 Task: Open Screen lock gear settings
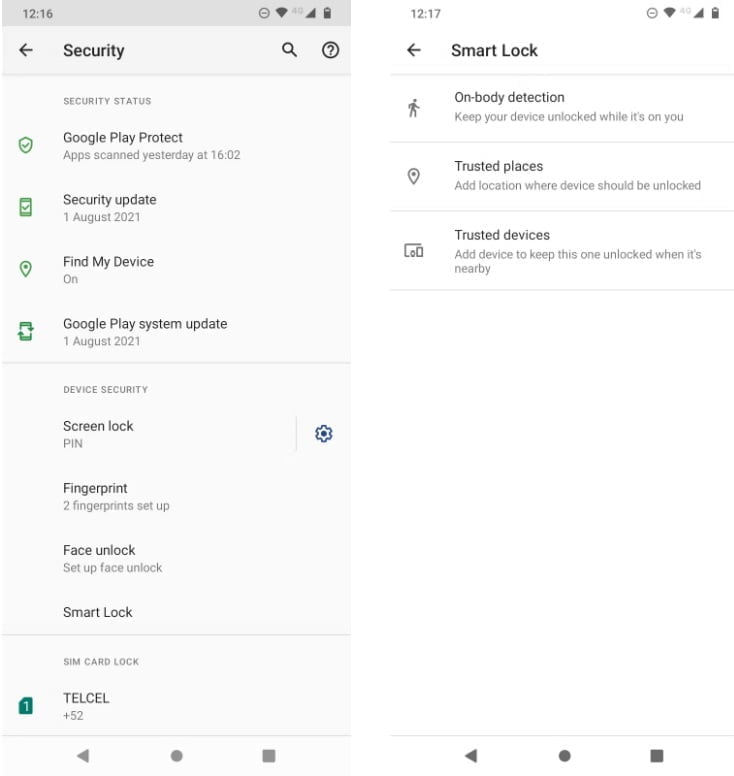(324, 434)
